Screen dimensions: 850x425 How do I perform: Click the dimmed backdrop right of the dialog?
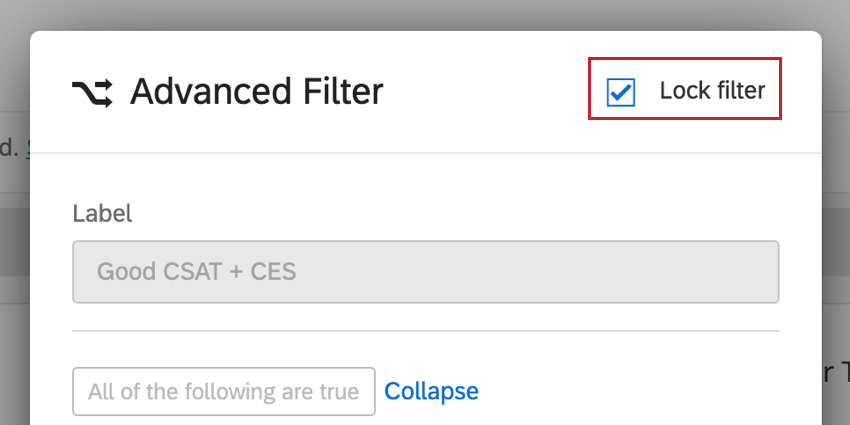coord(836,240)
